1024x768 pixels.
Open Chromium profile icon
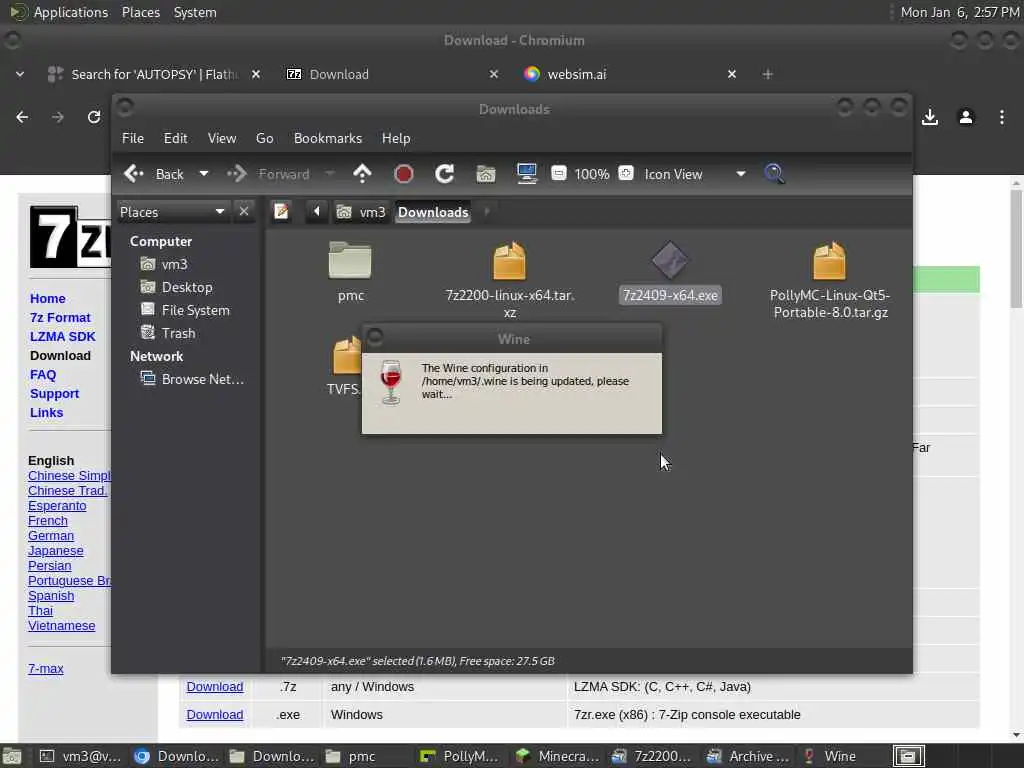[966, 117]
